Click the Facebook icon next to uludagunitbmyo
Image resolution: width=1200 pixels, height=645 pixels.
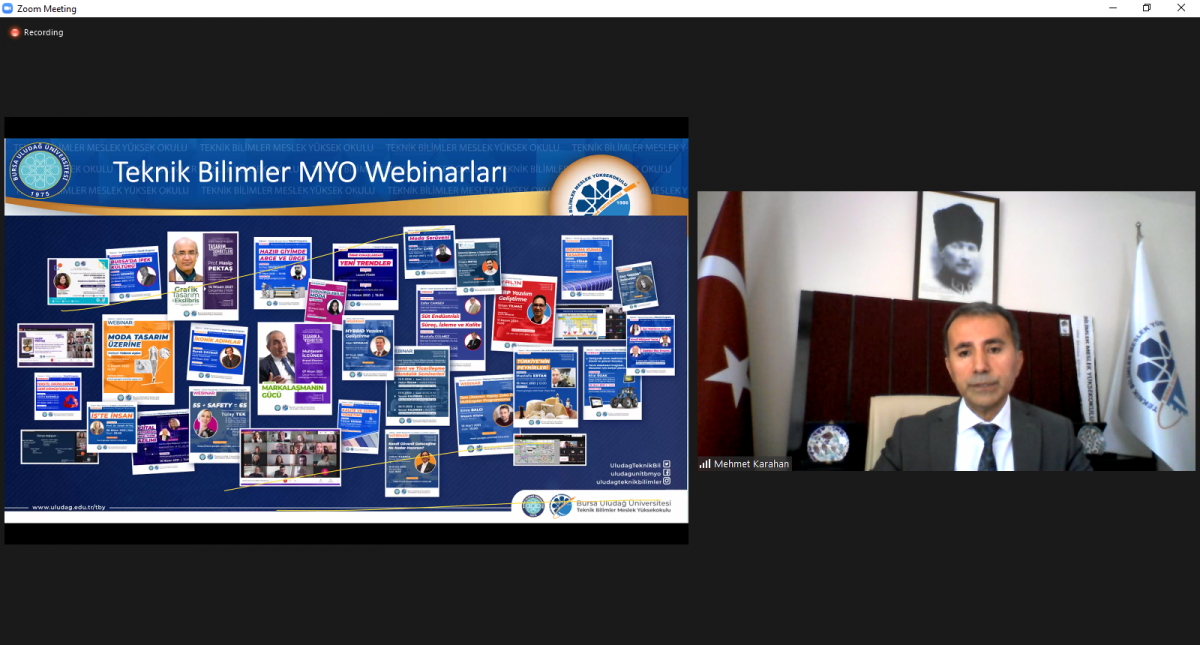tap(667, 473)
